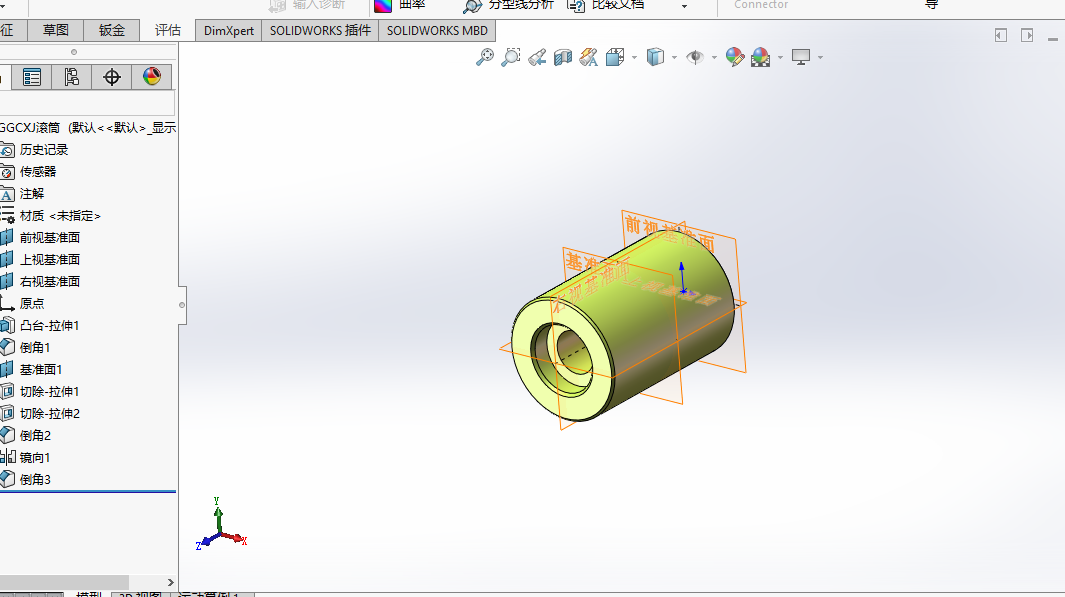Select 材质 <未指定> in tree
1065x597 pixels.
[60, 216]
